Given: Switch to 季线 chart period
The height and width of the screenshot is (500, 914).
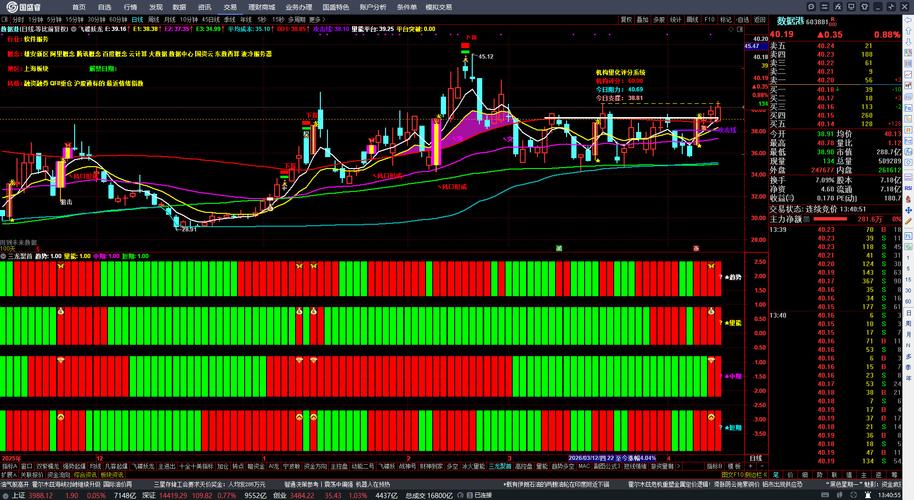Looking at the screenshot, I should (229, 20).
